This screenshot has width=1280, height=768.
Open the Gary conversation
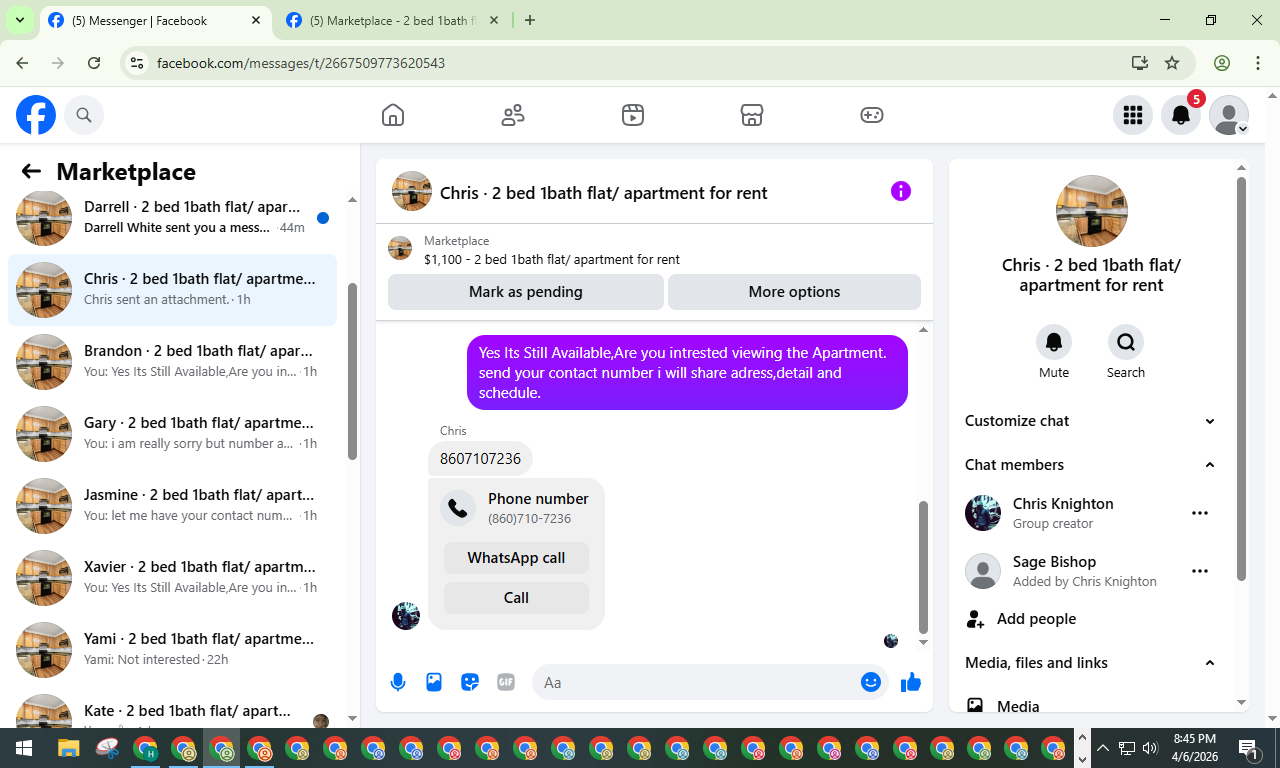(172, 434)
